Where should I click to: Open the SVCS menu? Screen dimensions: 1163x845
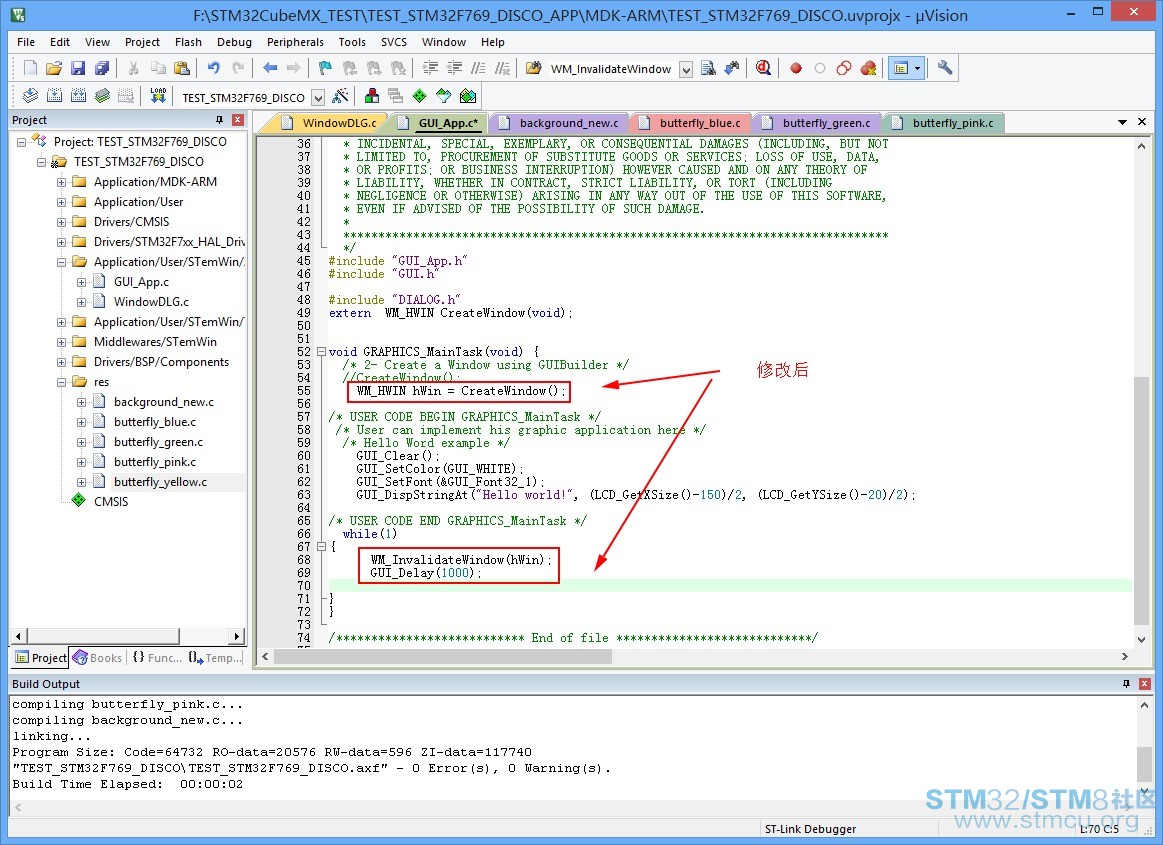pos(394,42)
